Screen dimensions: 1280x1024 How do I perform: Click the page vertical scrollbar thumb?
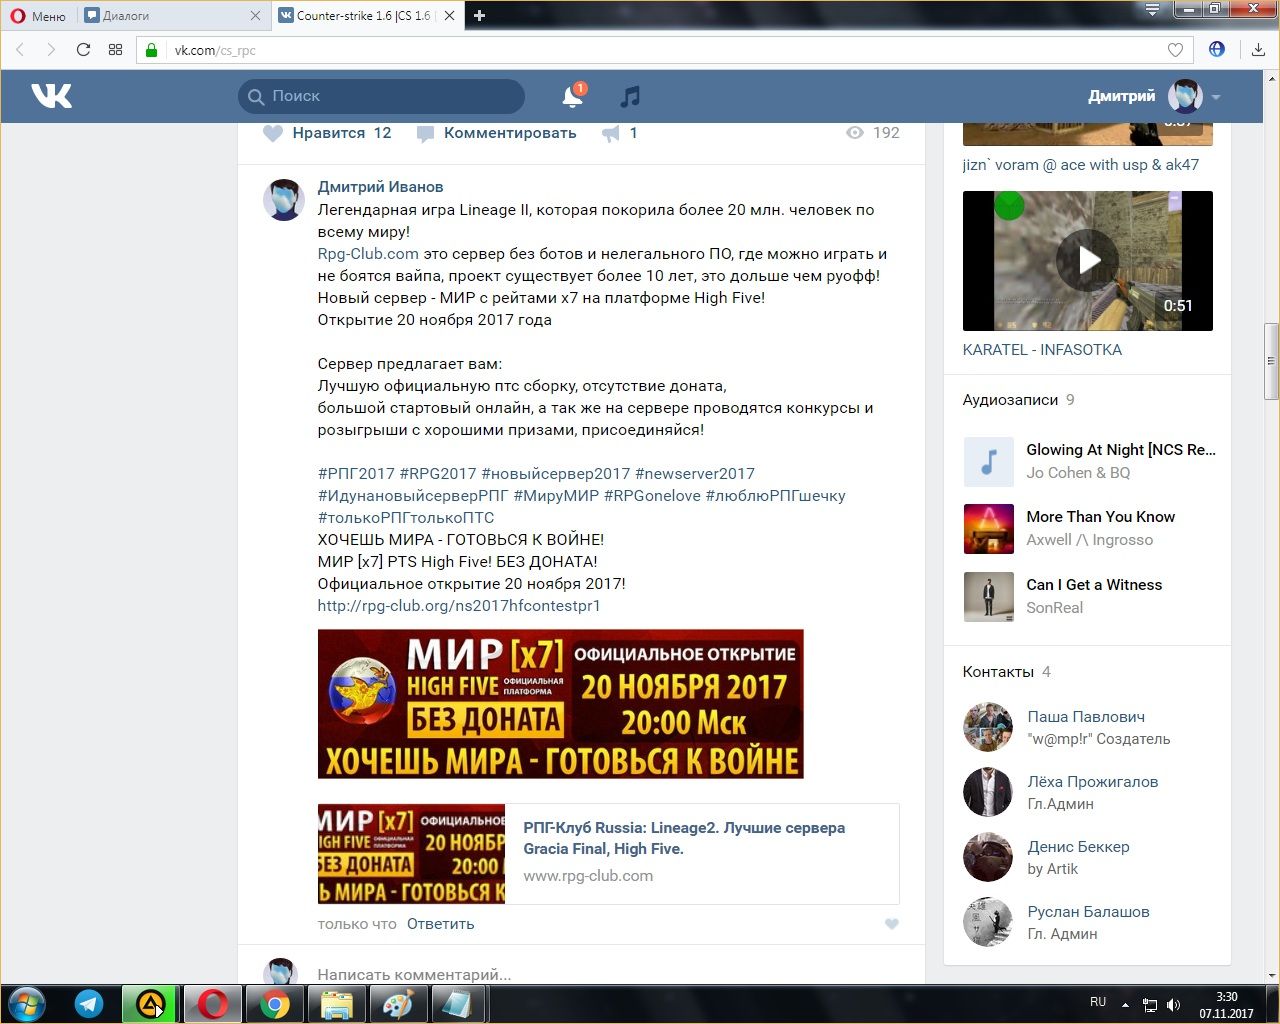pyautogui.click(x=1271, y=361)
